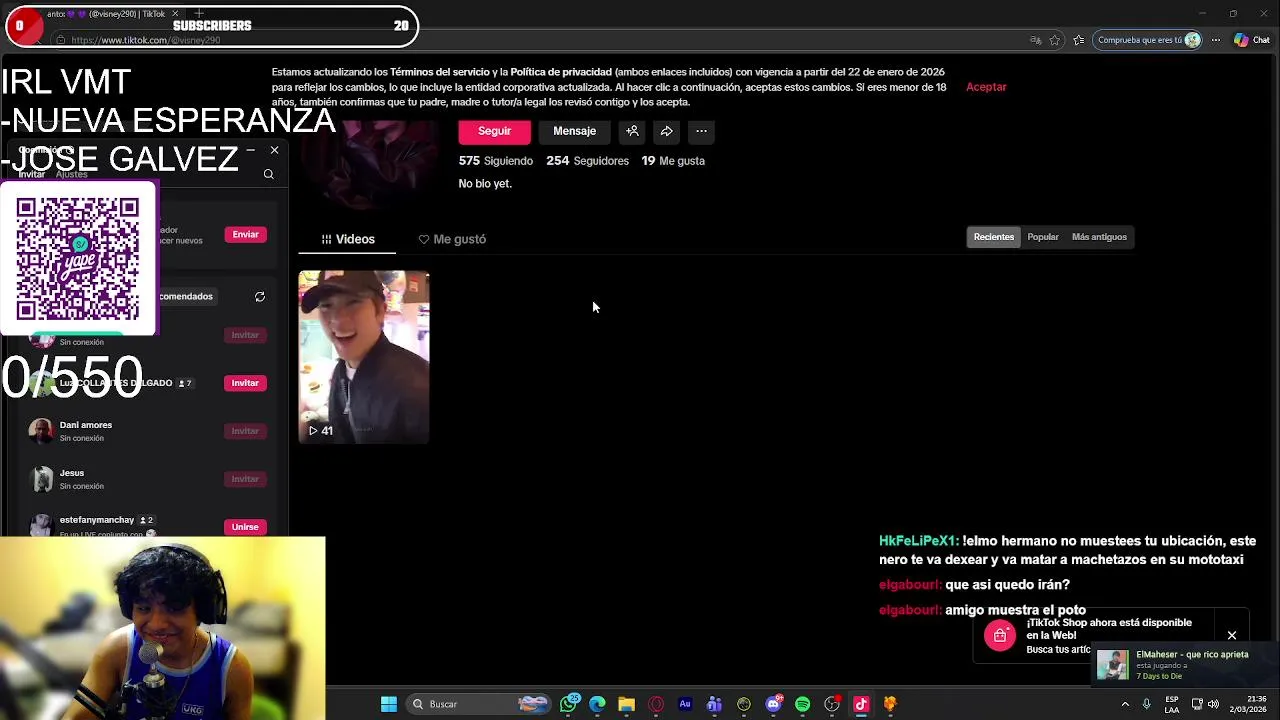Switch to the Videos tab

[348, 239]
